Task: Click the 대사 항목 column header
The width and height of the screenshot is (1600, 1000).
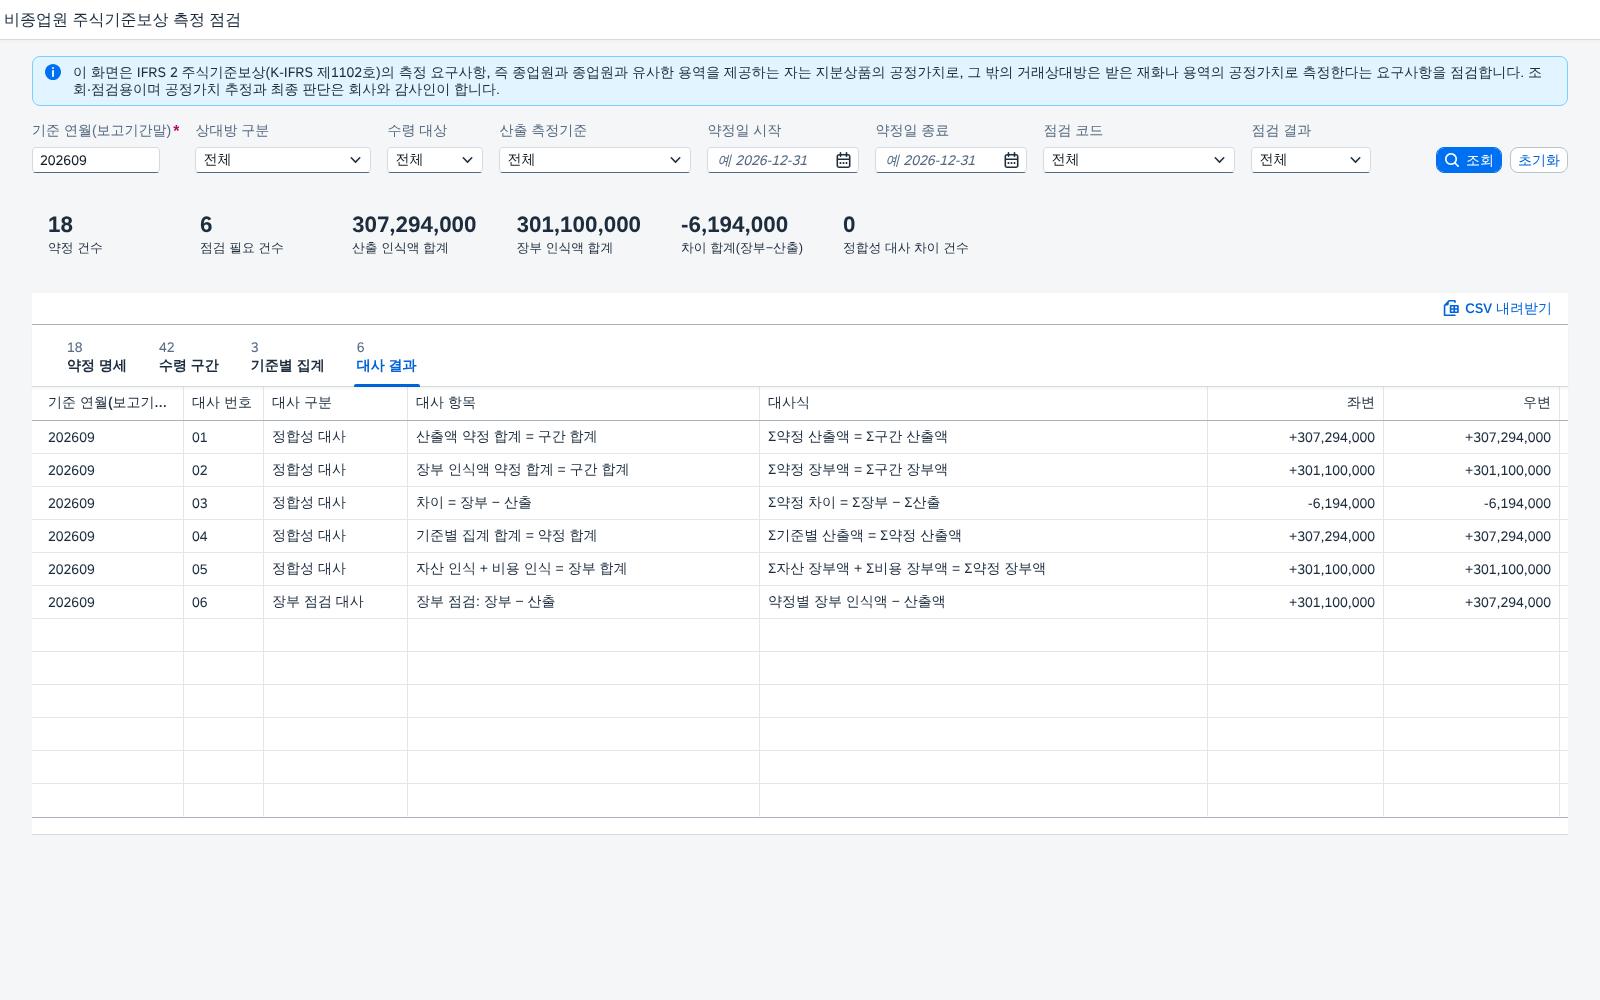Action: pos(583,403)
